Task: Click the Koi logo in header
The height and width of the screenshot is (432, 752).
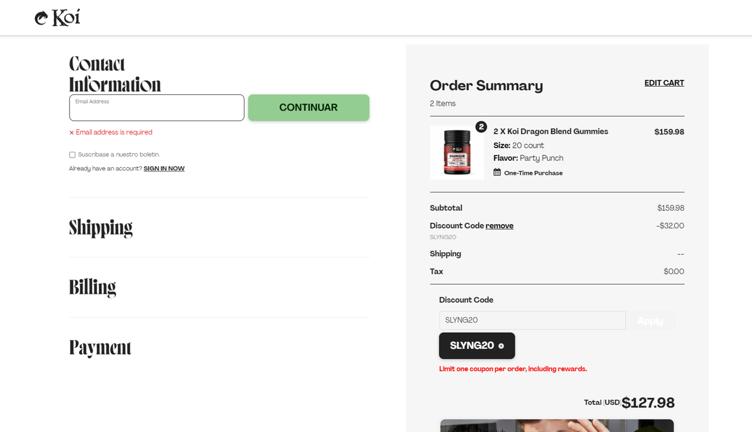Action: pyautogui.click(x=57, y=17)
